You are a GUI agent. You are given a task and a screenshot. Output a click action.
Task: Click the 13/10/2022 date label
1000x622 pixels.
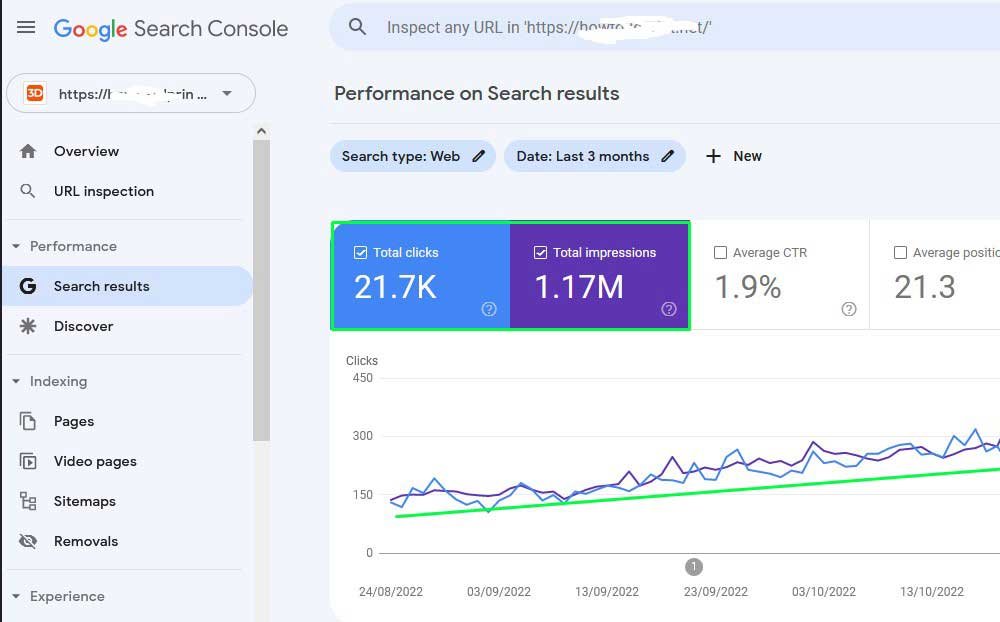coord(932,591)
